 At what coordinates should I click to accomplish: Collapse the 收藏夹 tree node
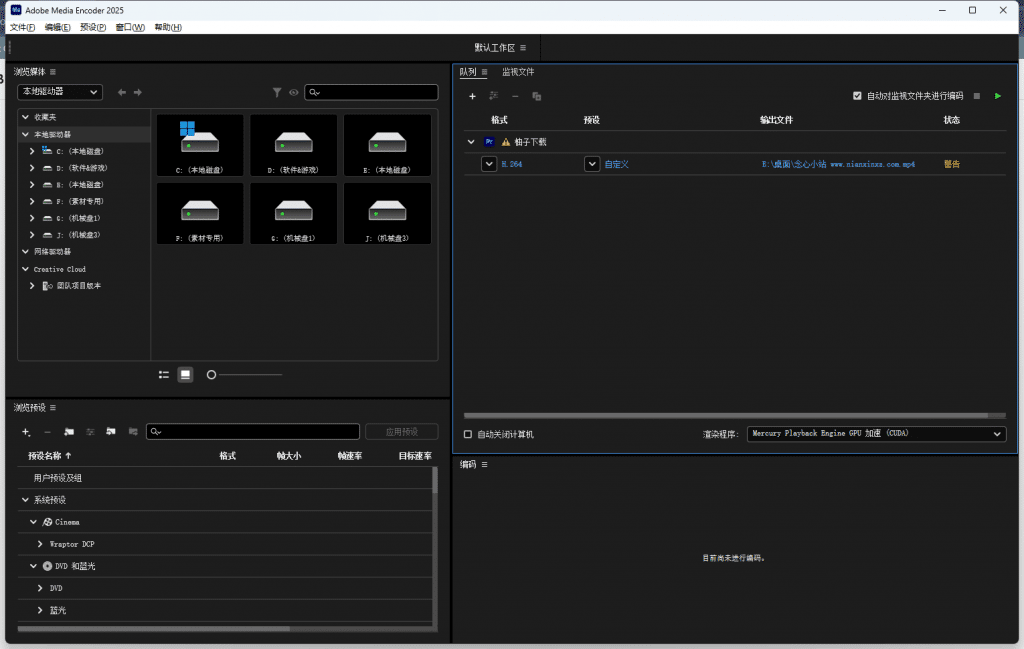click(x=25, y=117)
